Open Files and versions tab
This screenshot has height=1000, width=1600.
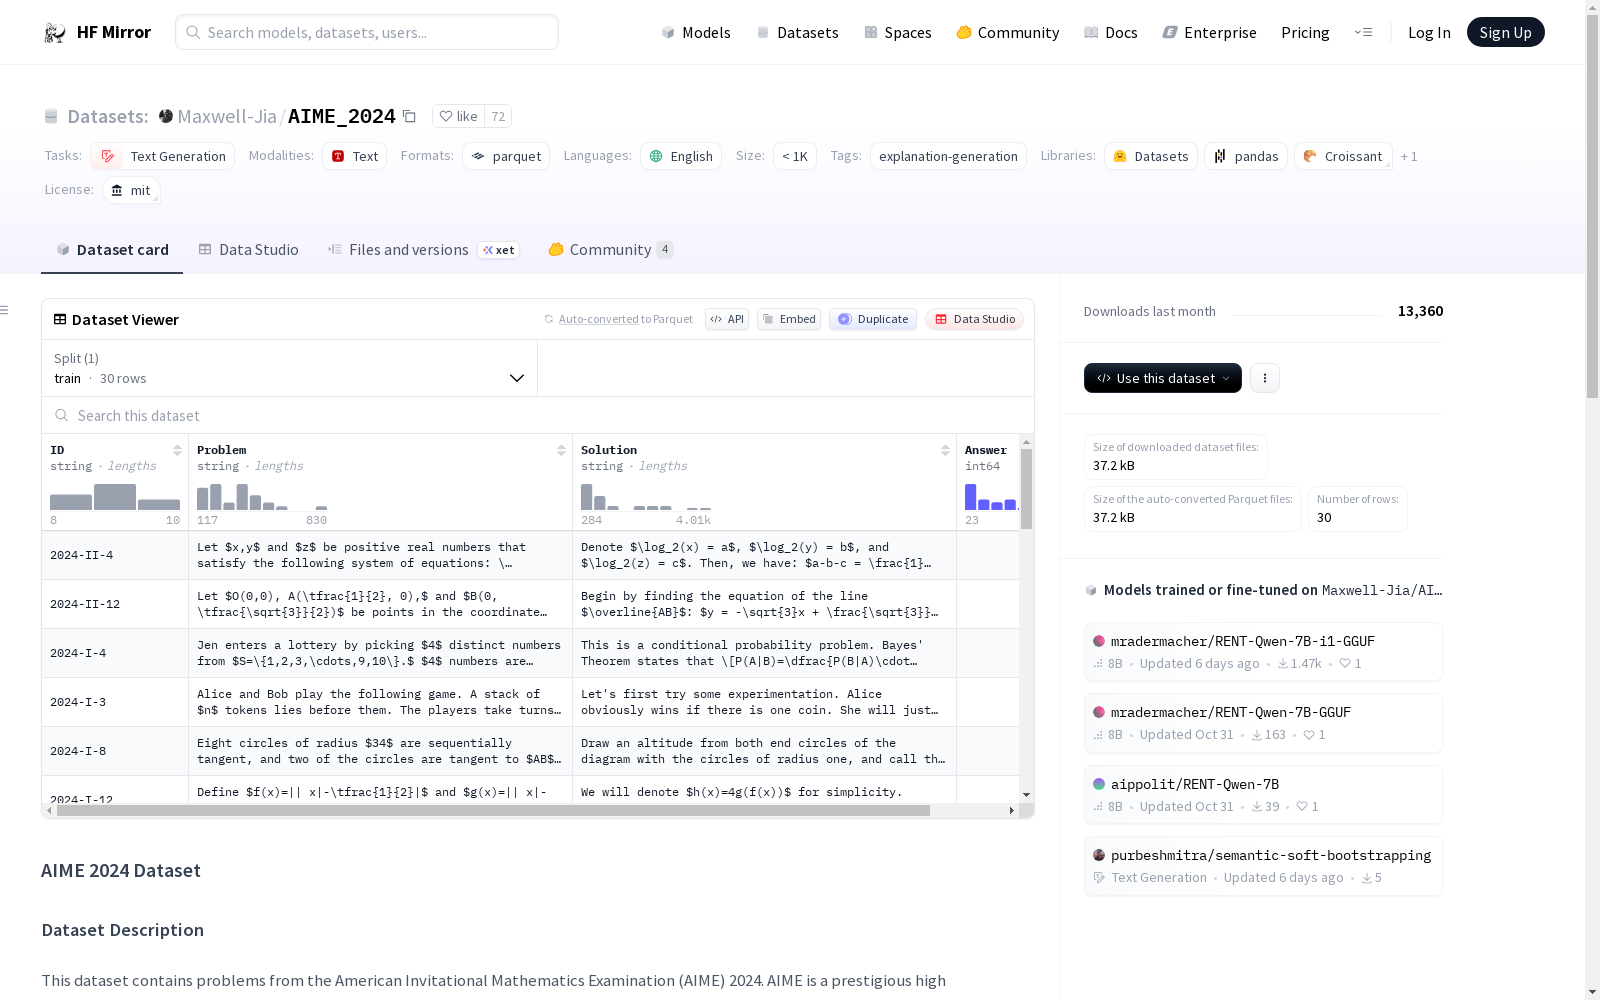click(423, 250)
